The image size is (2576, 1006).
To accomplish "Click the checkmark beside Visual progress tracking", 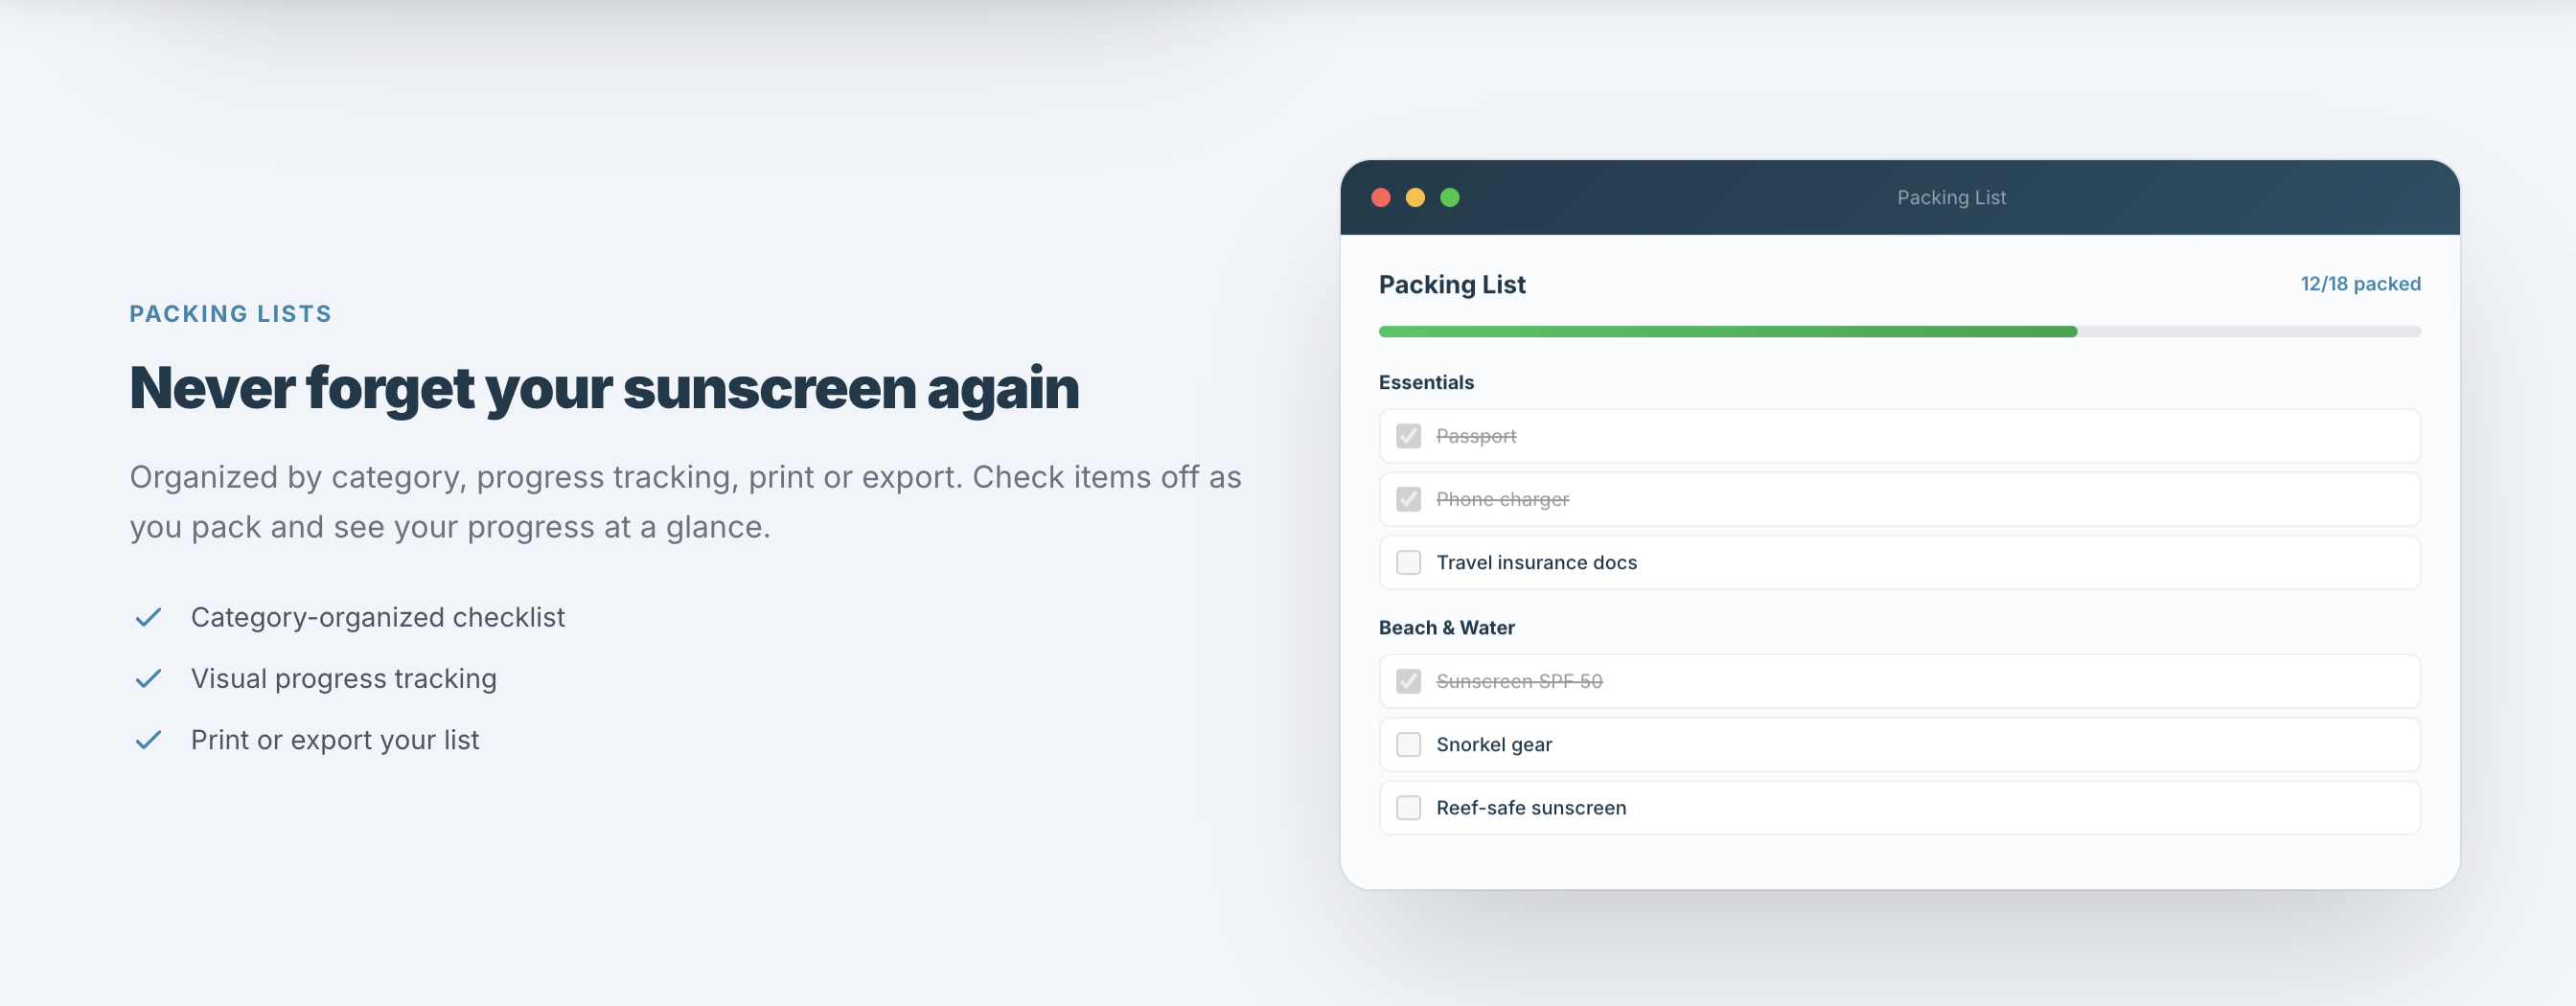I will (148, 679).
